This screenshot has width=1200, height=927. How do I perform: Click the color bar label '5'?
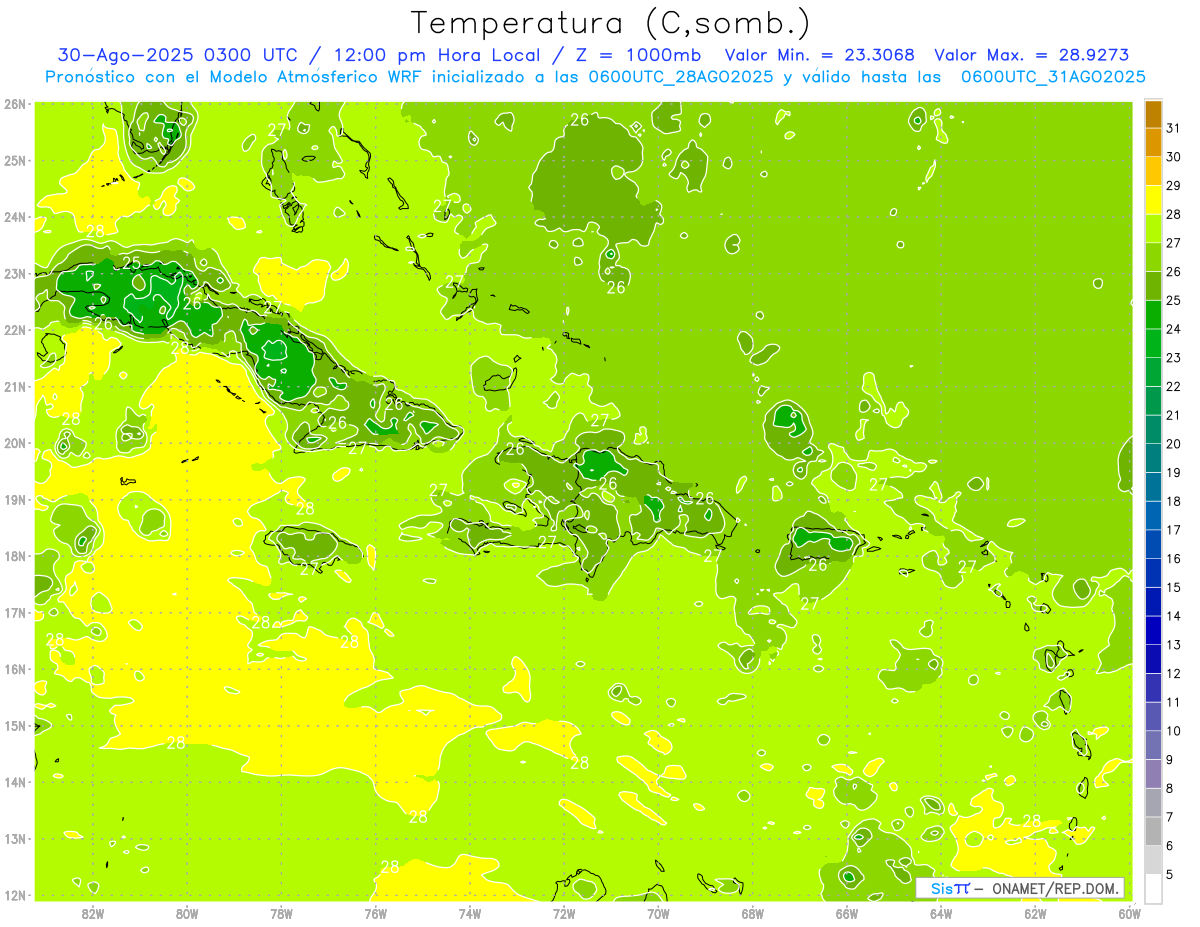(x=1170, y=875)
